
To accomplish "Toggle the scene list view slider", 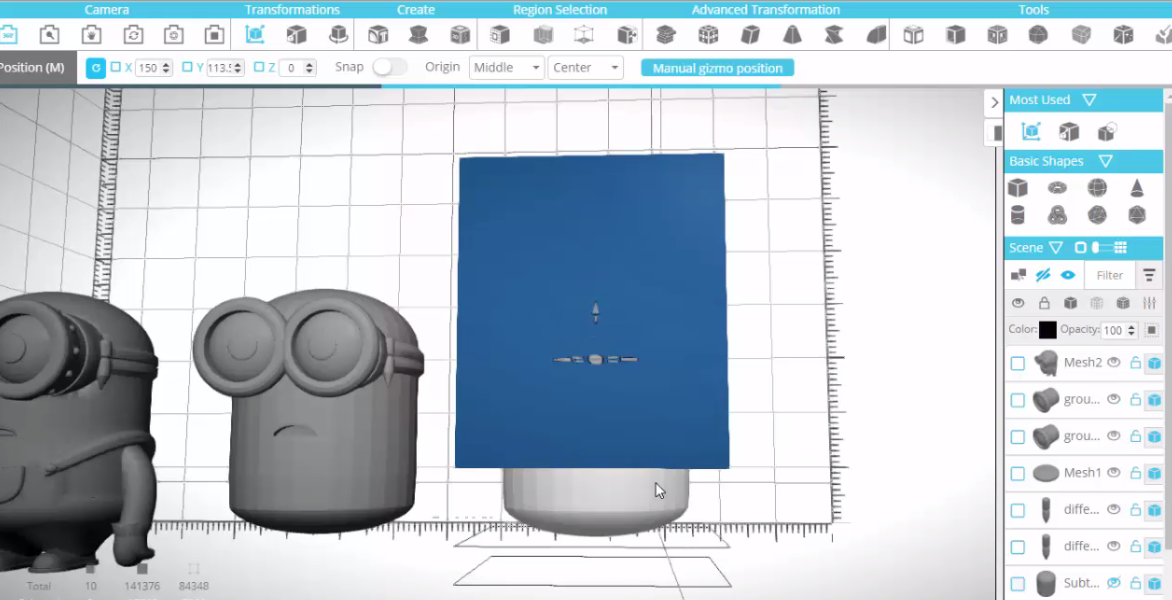I will [1102, 247].
